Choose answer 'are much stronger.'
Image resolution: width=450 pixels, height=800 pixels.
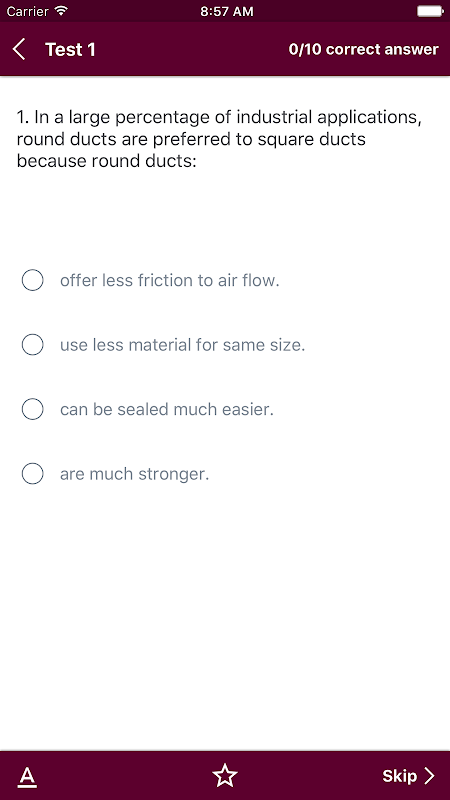(x=135, y=474)
